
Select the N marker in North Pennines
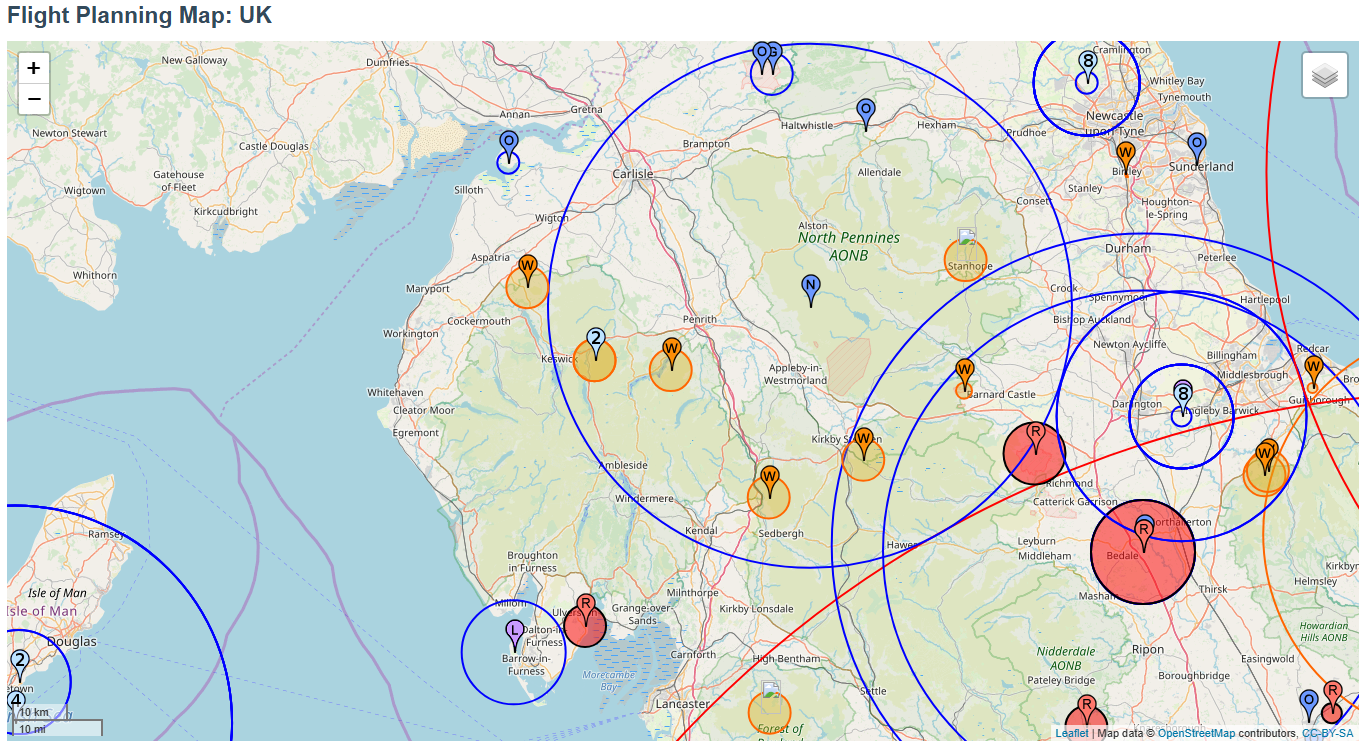tap(811, 290)
